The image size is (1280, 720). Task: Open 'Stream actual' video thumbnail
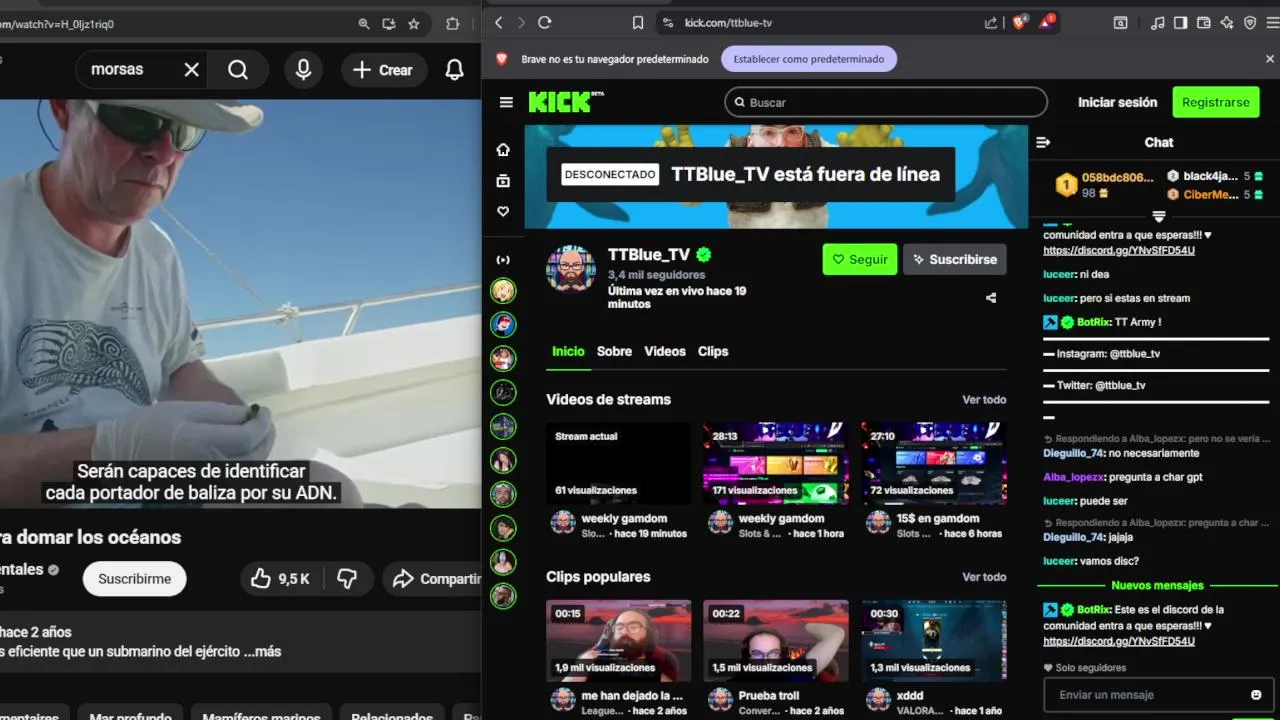coord(618,463)
